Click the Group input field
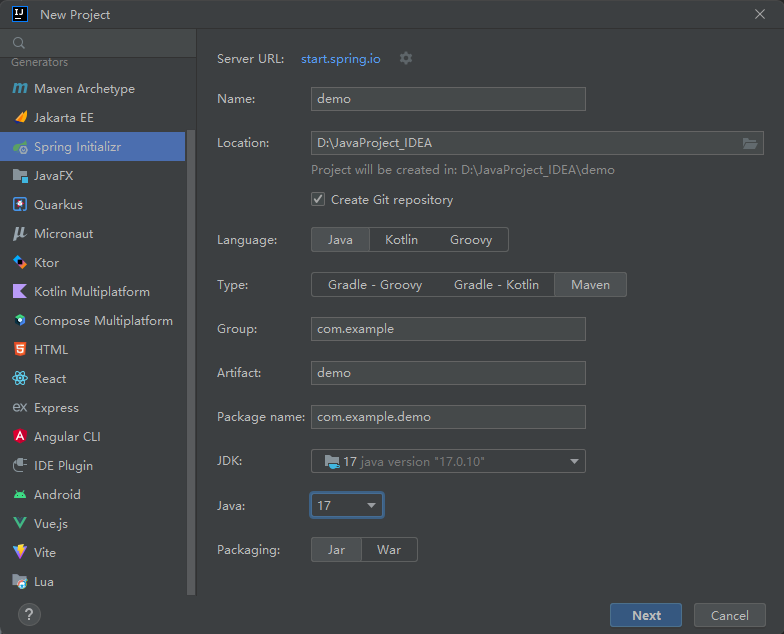The height and width of the screenshot is (634, 784). [x=448, y=329]
